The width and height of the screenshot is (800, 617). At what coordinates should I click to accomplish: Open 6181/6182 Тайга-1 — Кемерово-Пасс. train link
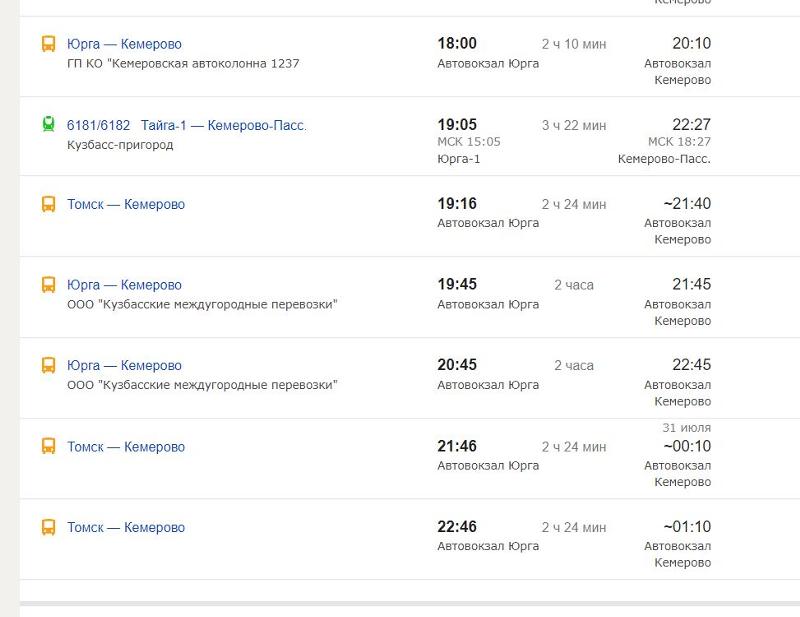coord(187,125)
